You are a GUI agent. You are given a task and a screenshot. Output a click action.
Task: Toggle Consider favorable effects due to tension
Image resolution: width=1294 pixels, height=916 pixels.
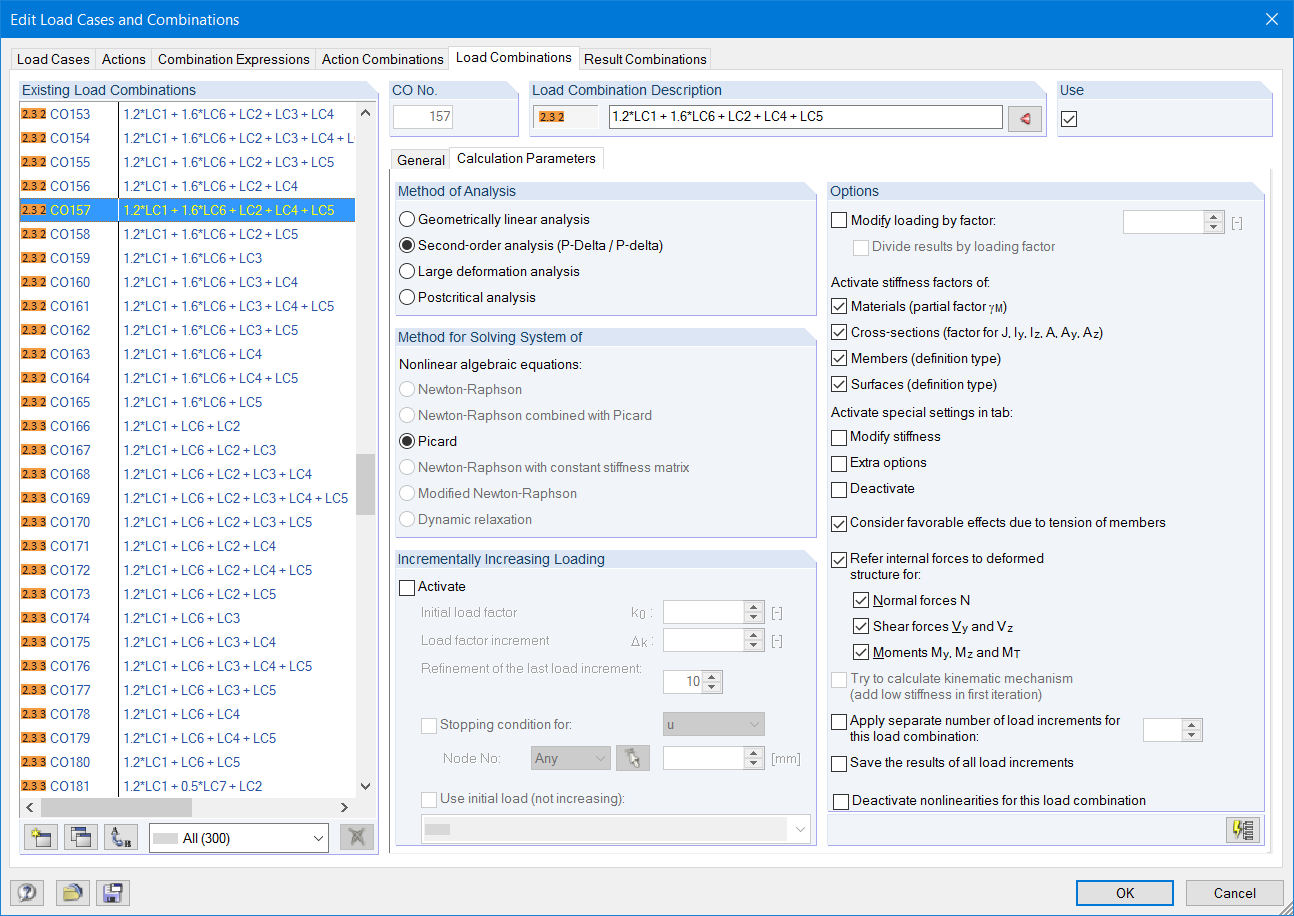pos(839,523)
